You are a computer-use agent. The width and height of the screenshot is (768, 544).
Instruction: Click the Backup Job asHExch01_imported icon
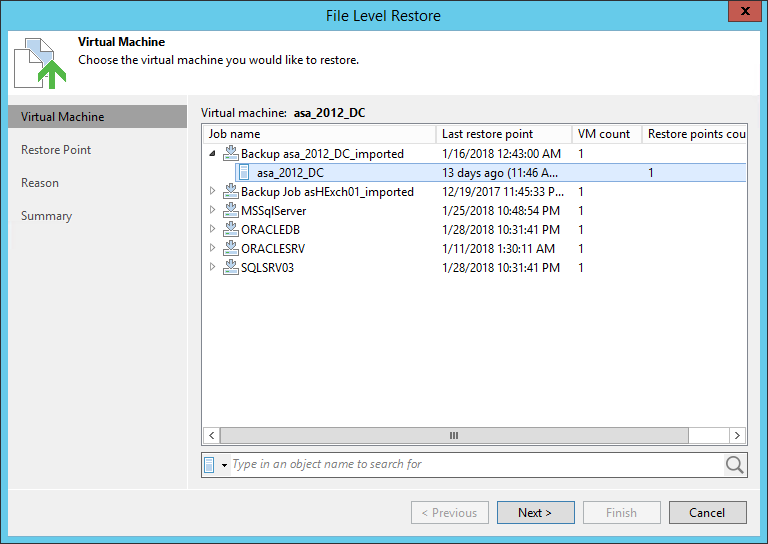(x=231, y=192)
